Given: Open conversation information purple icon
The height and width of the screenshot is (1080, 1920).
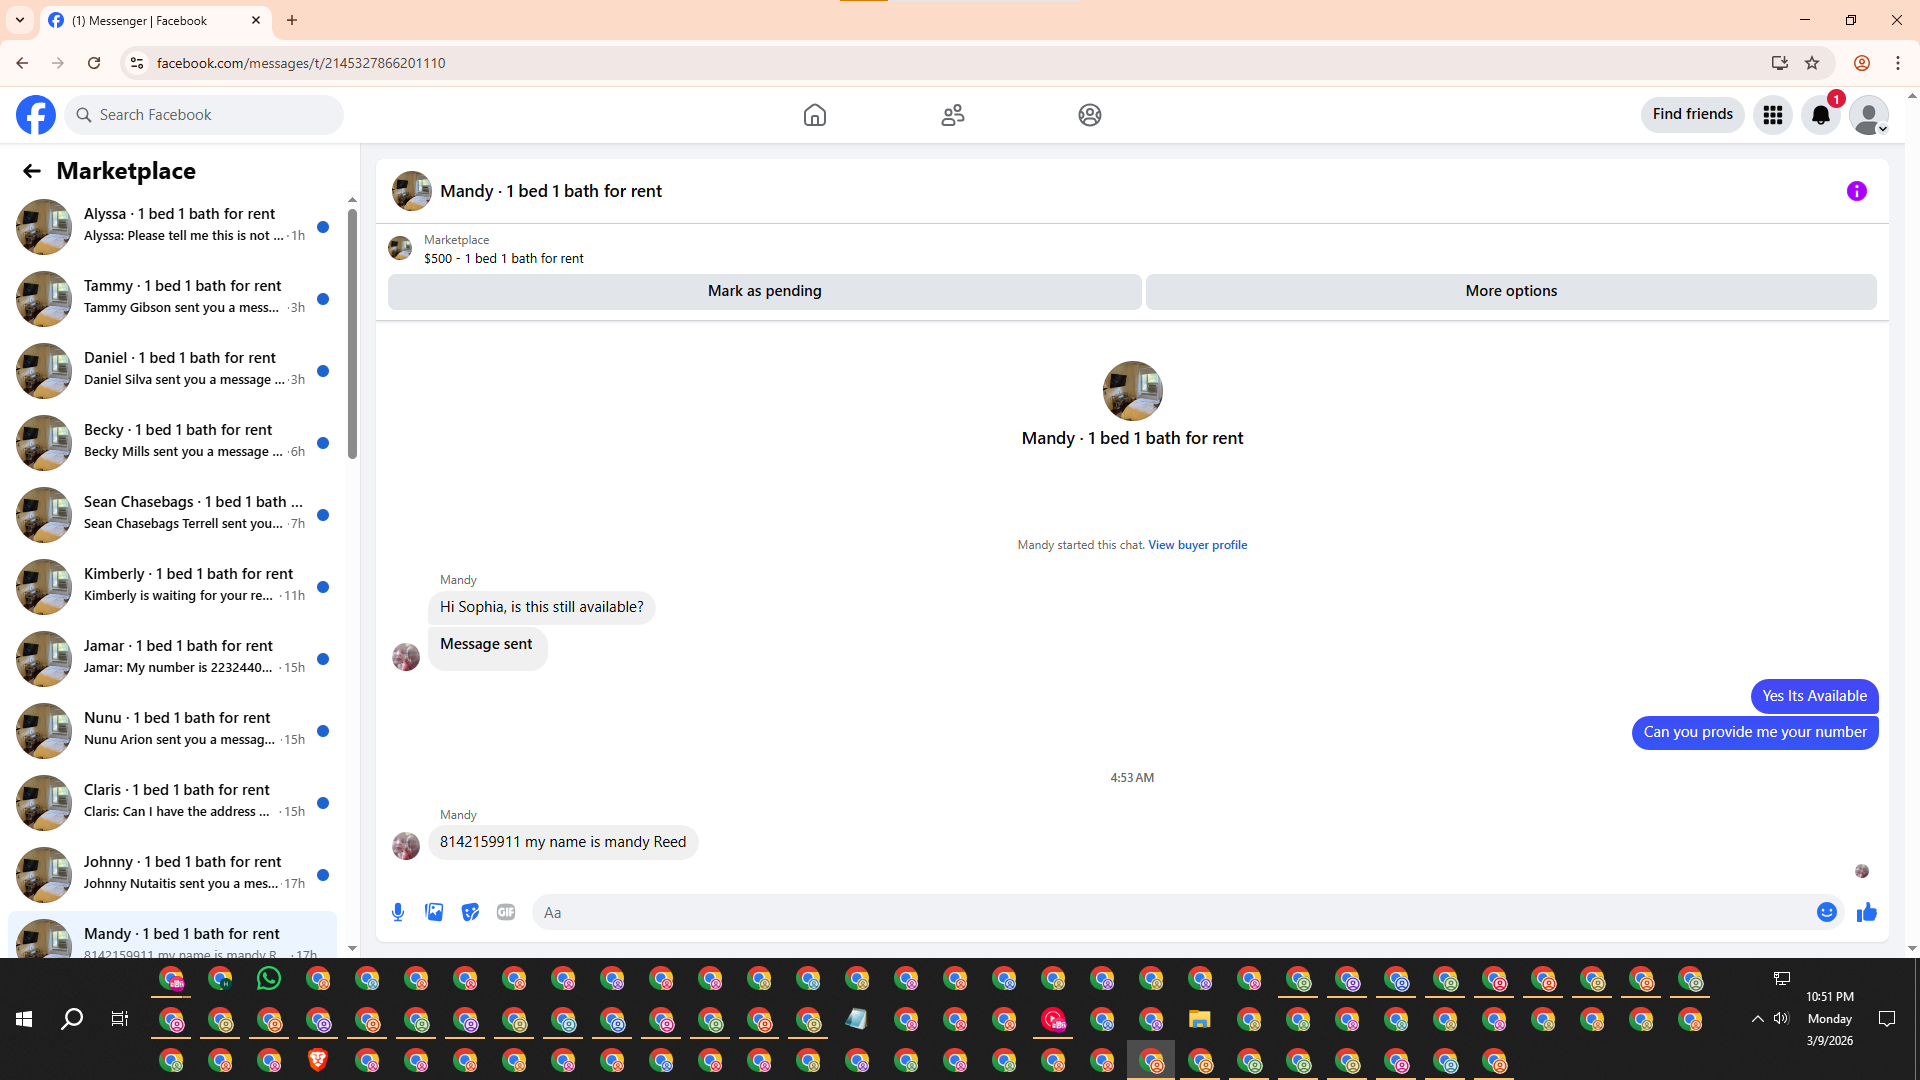Looking at the screenshot, I should pos(1856,191).
